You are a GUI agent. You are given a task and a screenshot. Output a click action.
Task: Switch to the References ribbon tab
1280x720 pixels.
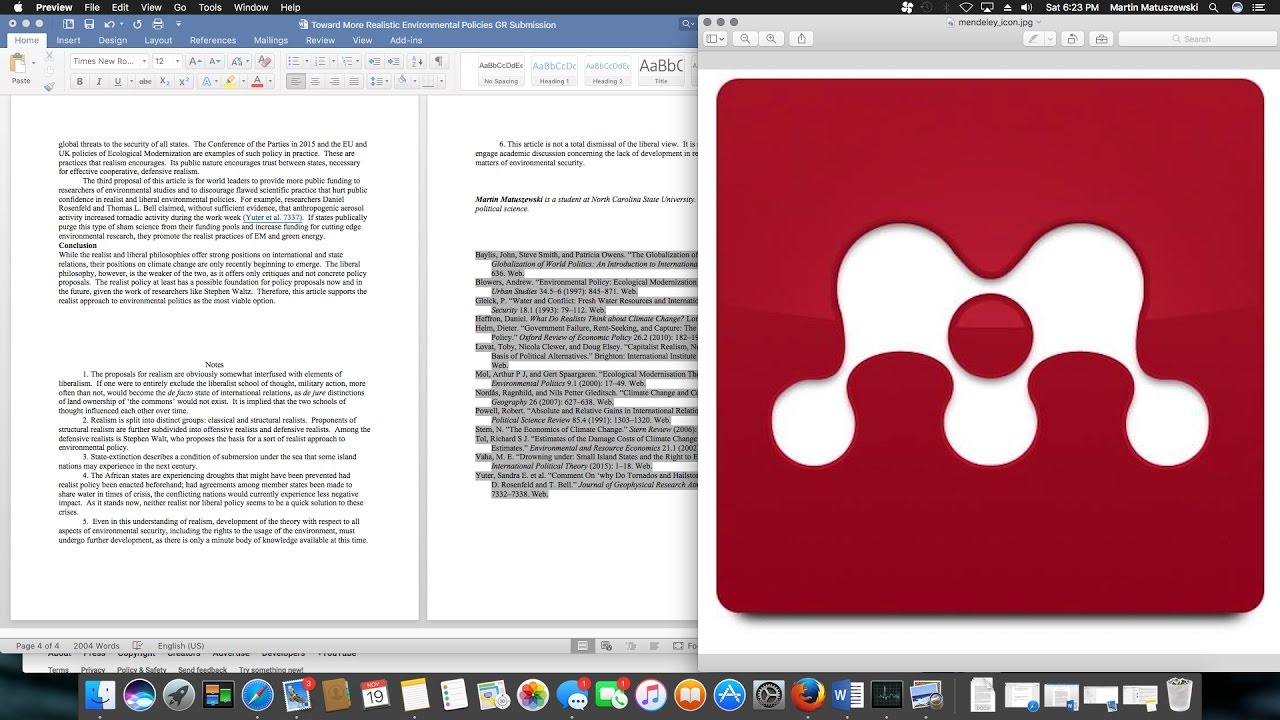[x=213, y=40]
